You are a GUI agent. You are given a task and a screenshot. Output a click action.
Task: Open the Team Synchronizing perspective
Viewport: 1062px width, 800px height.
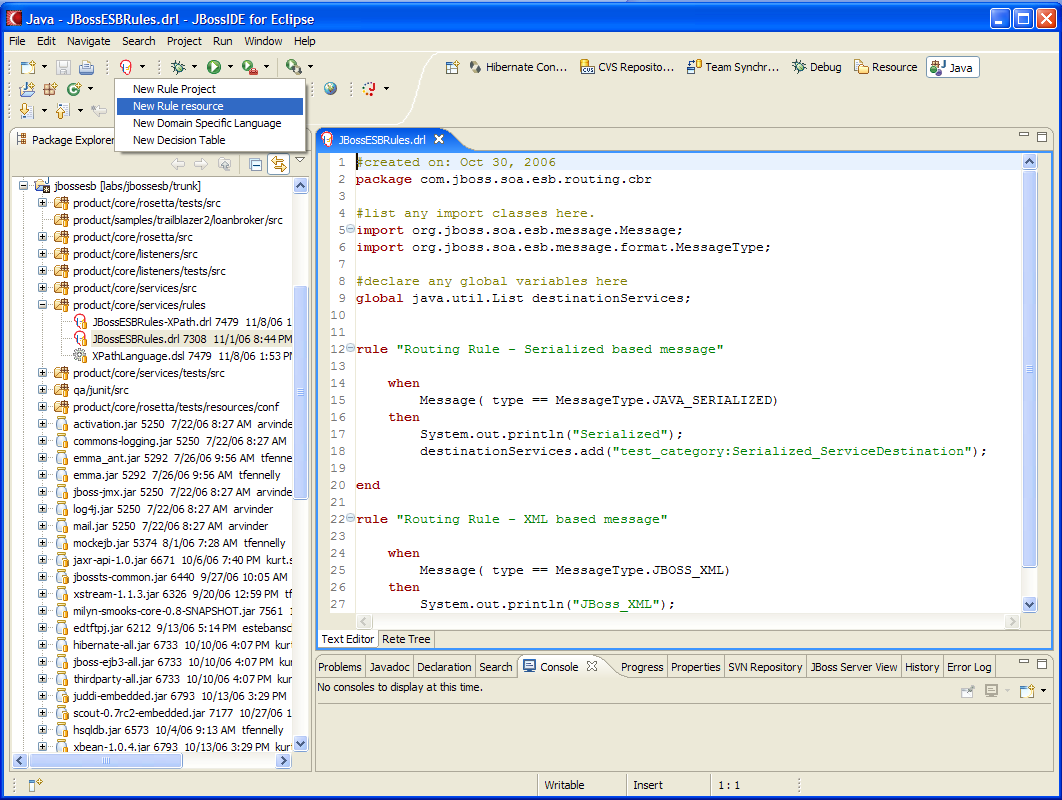[x=733, y=67]
